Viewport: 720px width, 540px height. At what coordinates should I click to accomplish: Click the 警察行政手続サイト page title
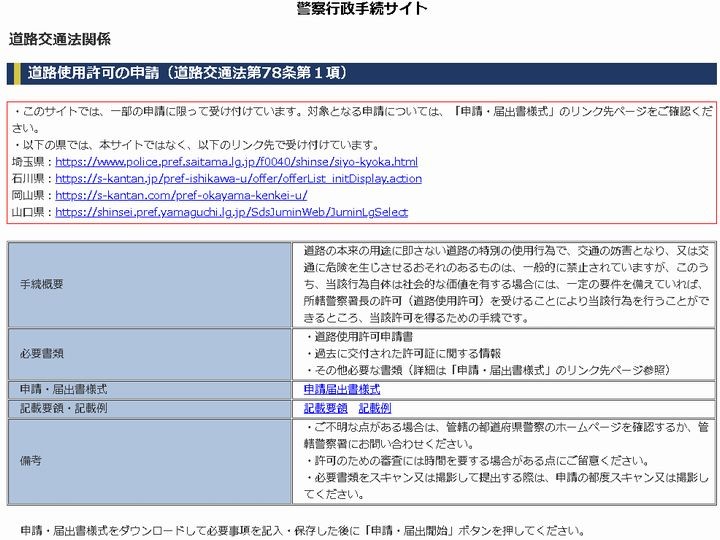coord(362,9)
